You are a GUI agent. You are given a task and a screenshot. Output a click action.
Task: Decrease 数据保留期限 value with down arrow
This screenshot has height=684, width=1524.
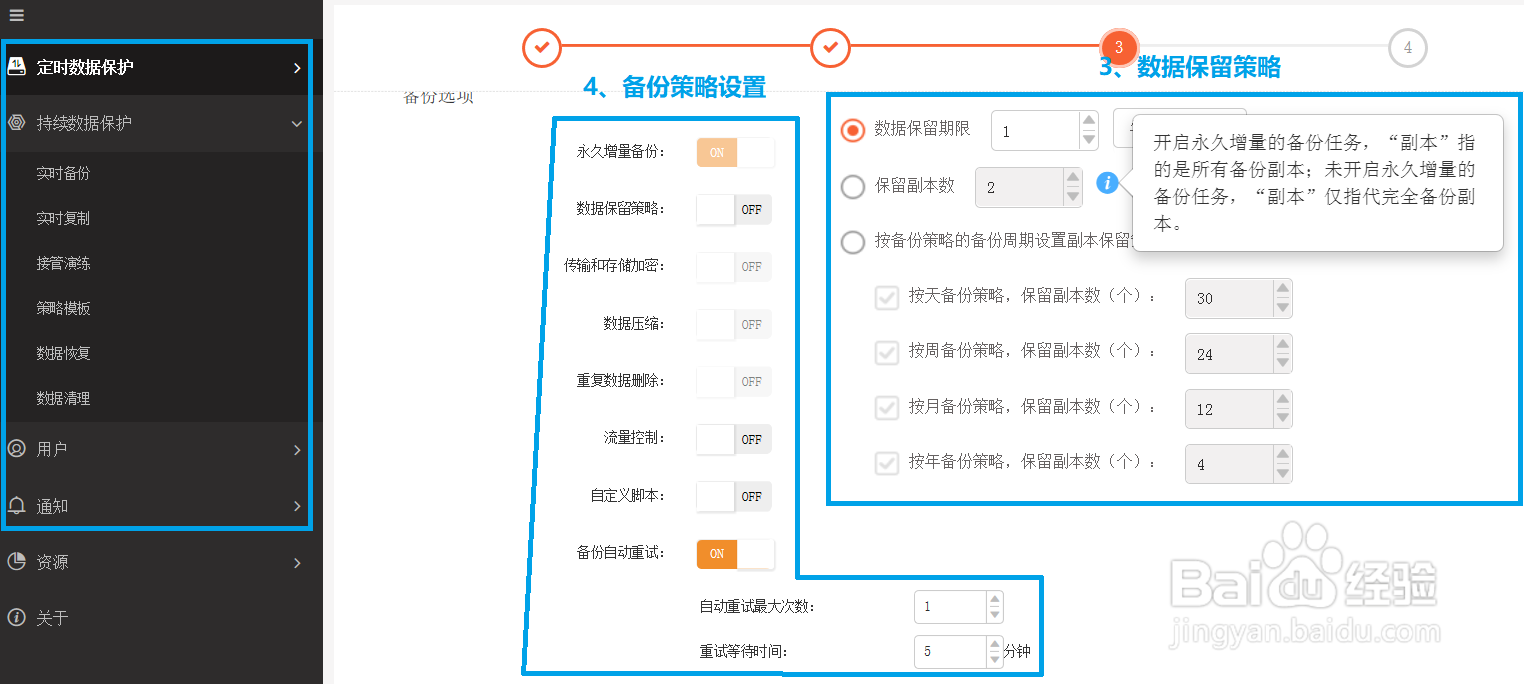[1089, 141]
